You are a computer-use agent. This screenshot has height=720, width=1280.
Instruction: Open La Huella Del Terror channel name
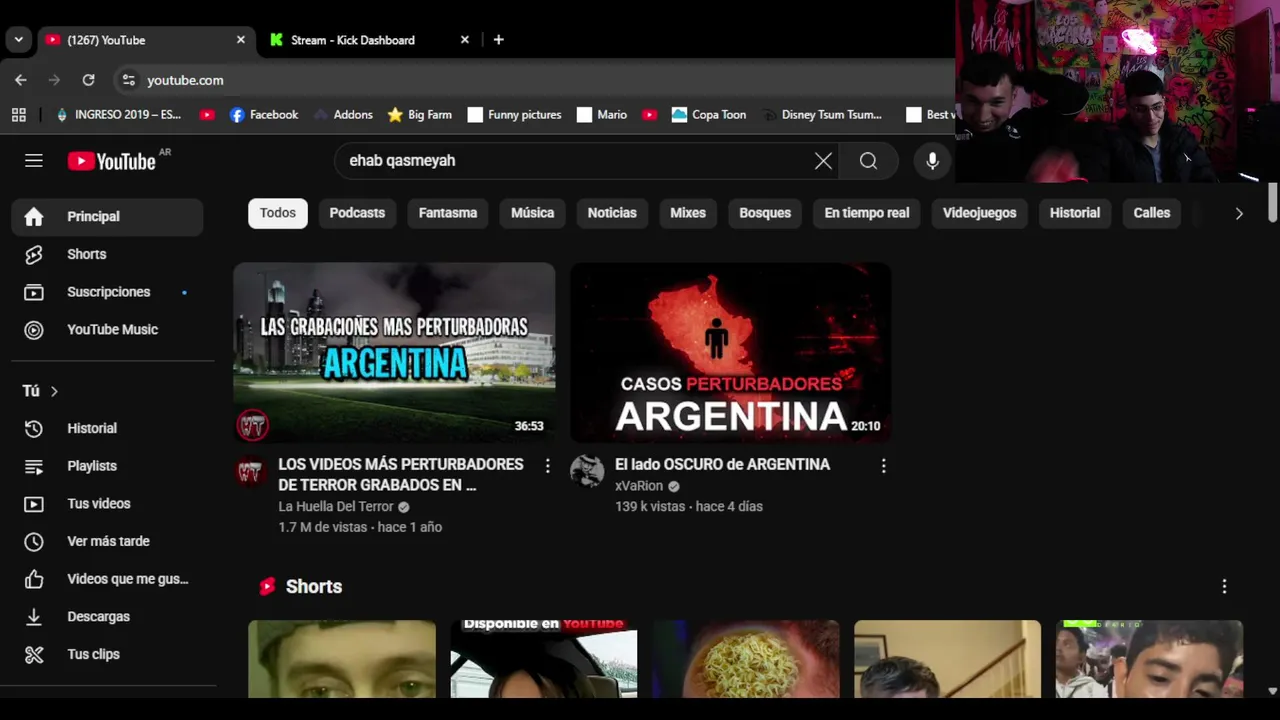click(x=336, y=507)
